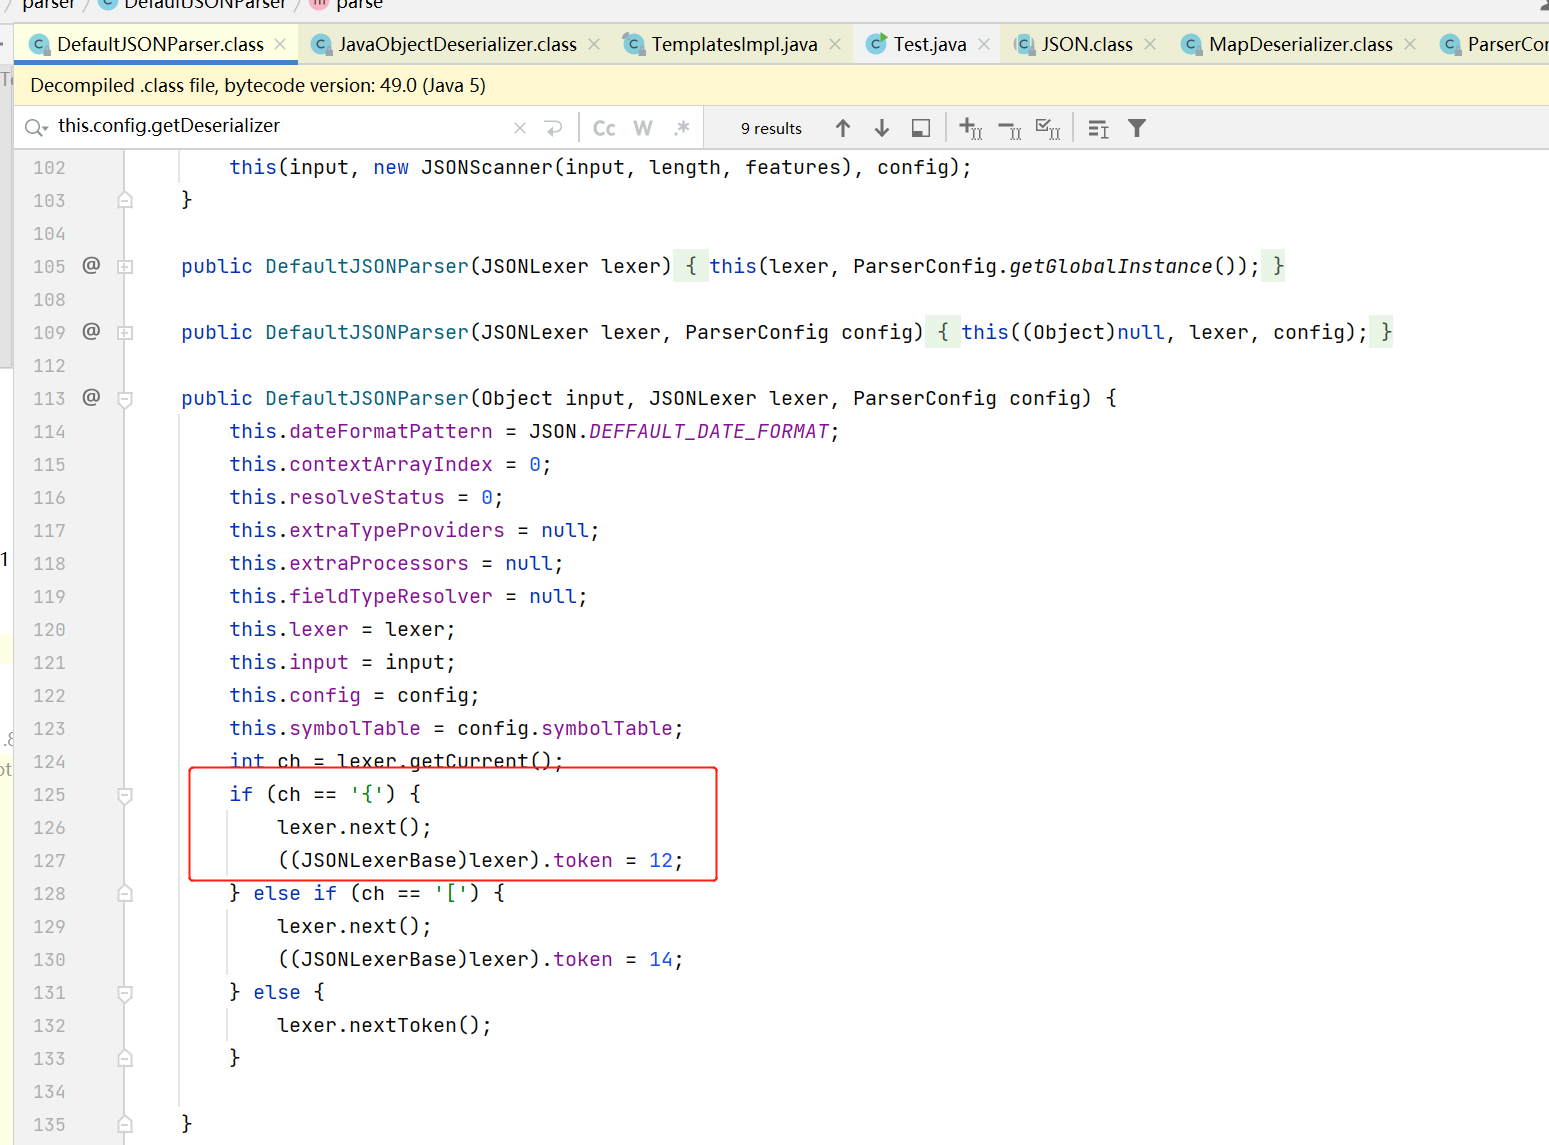
Task: Click the '9 results' count label
Action: click(x=771, y=128)
